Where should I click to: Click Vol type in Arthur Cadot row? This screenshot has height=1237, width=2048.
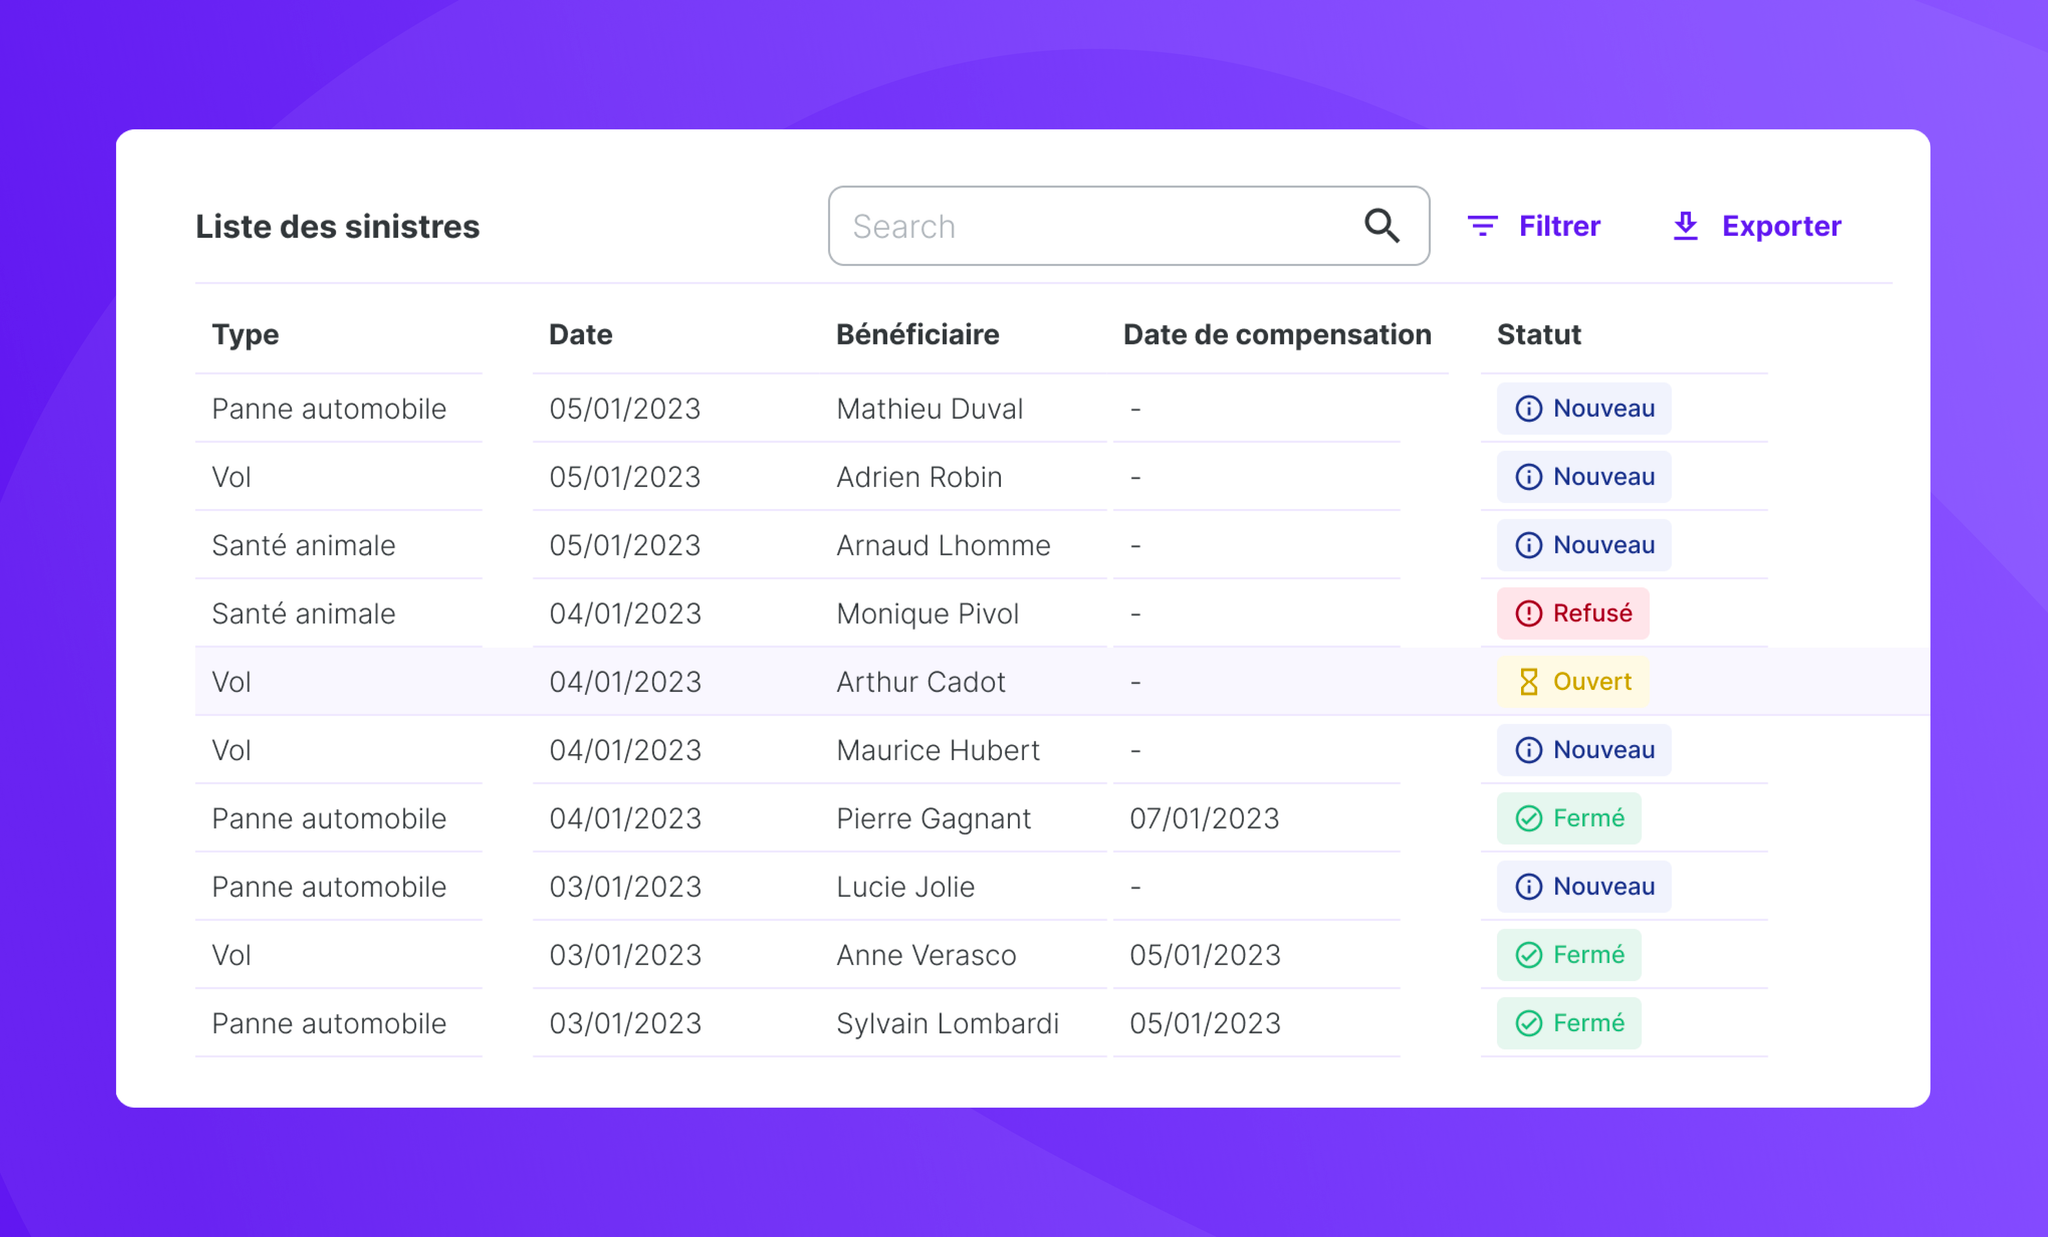point(231,682)
